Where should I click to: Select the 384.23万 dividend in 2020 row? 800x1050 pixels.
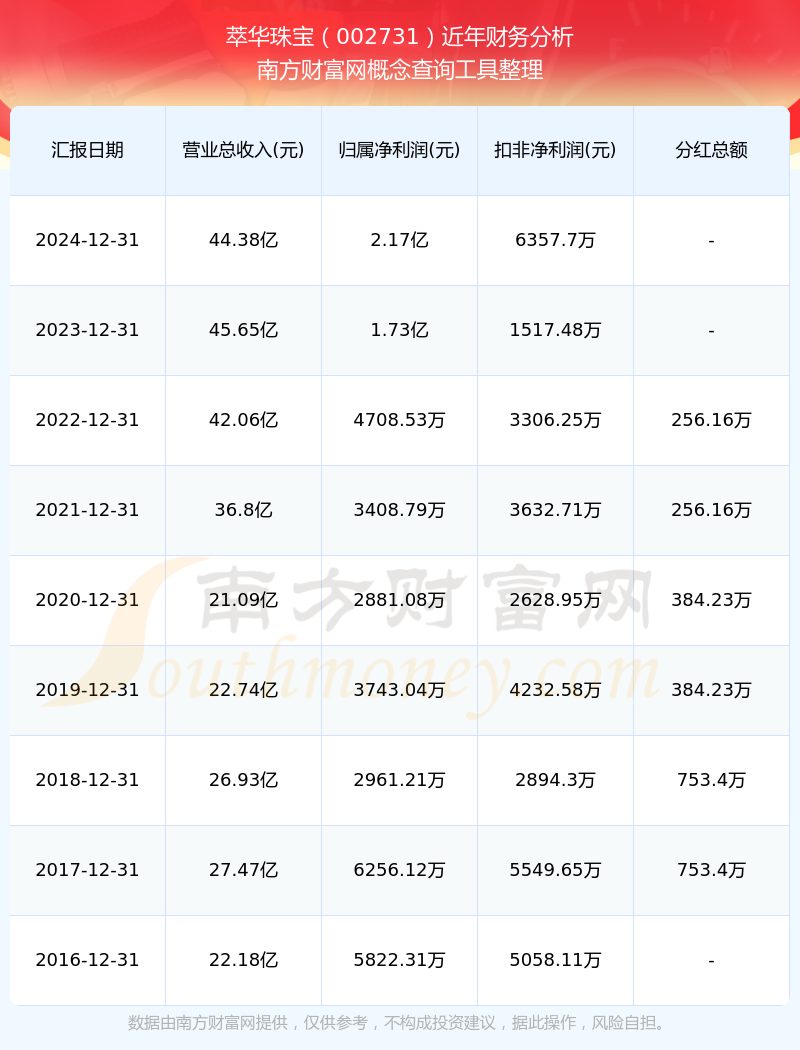712,600
